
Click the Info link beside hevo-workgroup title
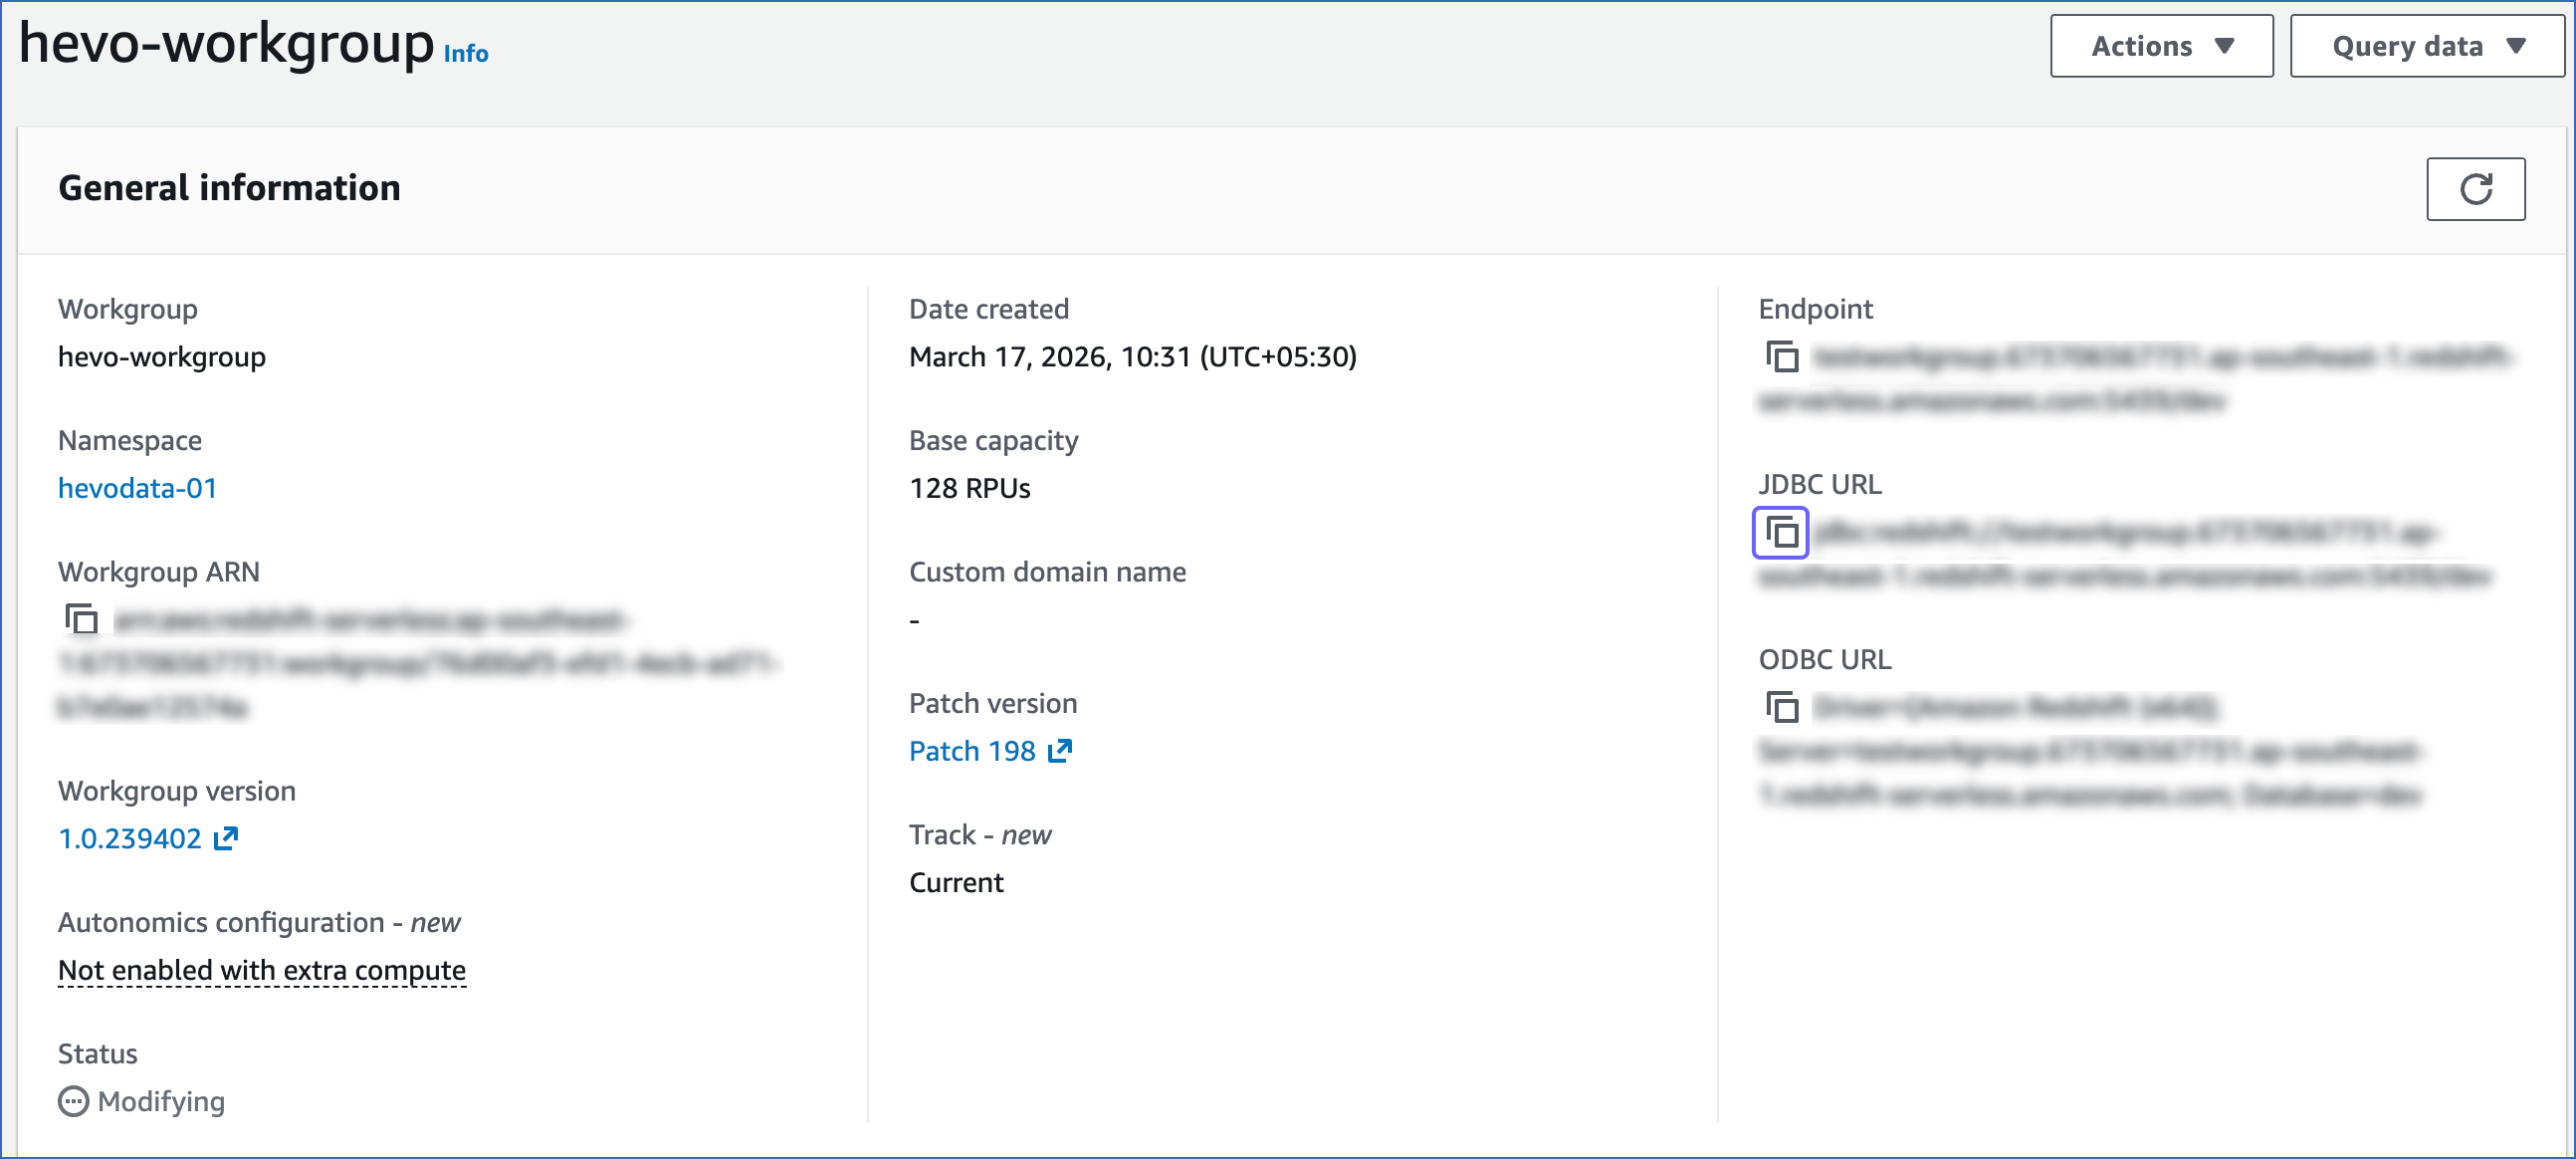pos(465,53)
